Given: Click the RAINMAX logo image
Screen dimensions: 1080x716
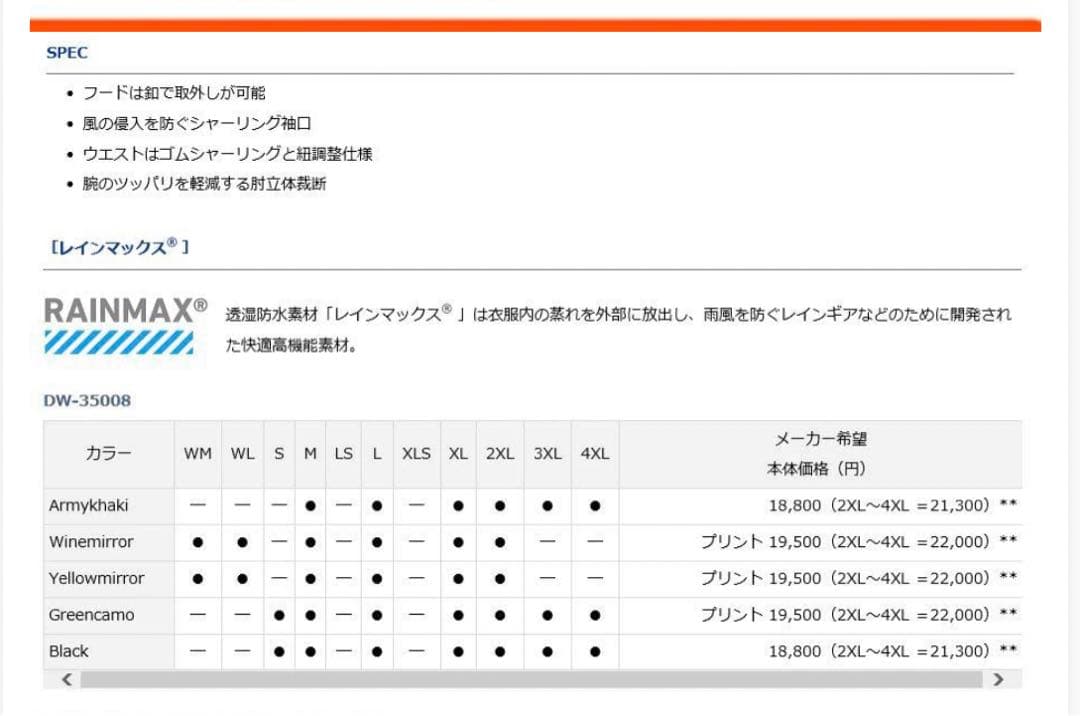Looking at the screenshot, I should point(126,325).
